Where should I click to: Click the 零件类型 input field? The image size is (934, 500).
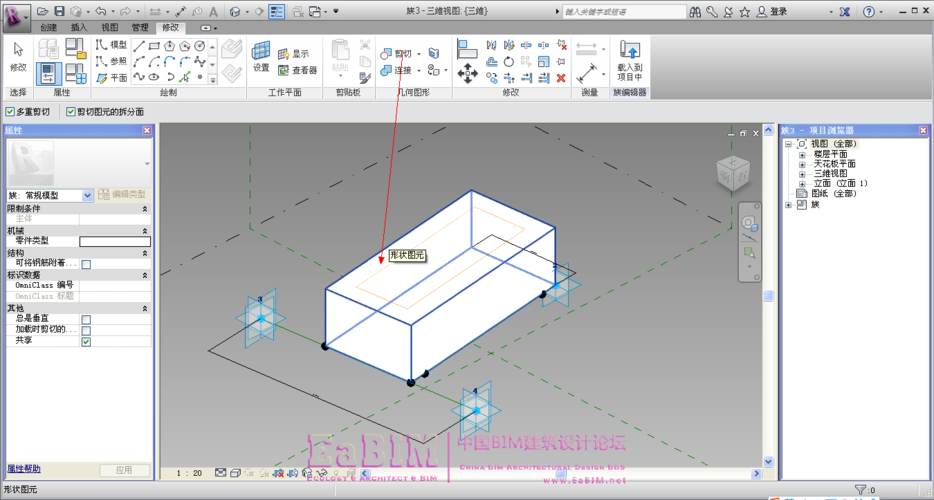click(115, 241)
